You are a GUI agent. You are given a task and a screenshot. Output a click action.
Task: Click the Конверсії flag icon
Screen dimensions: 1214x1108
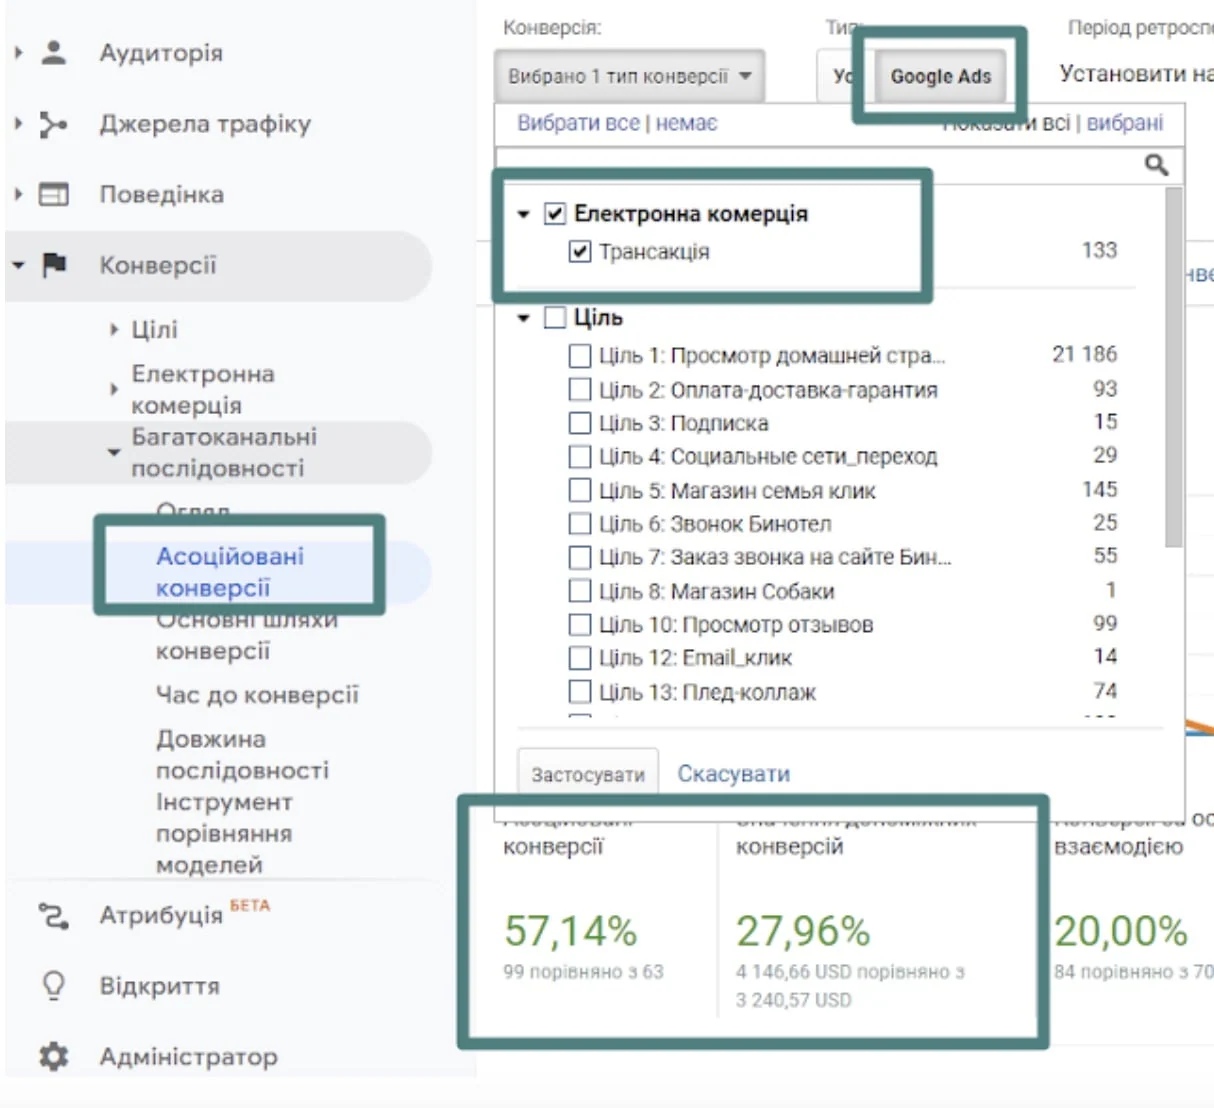pos(54,265)
